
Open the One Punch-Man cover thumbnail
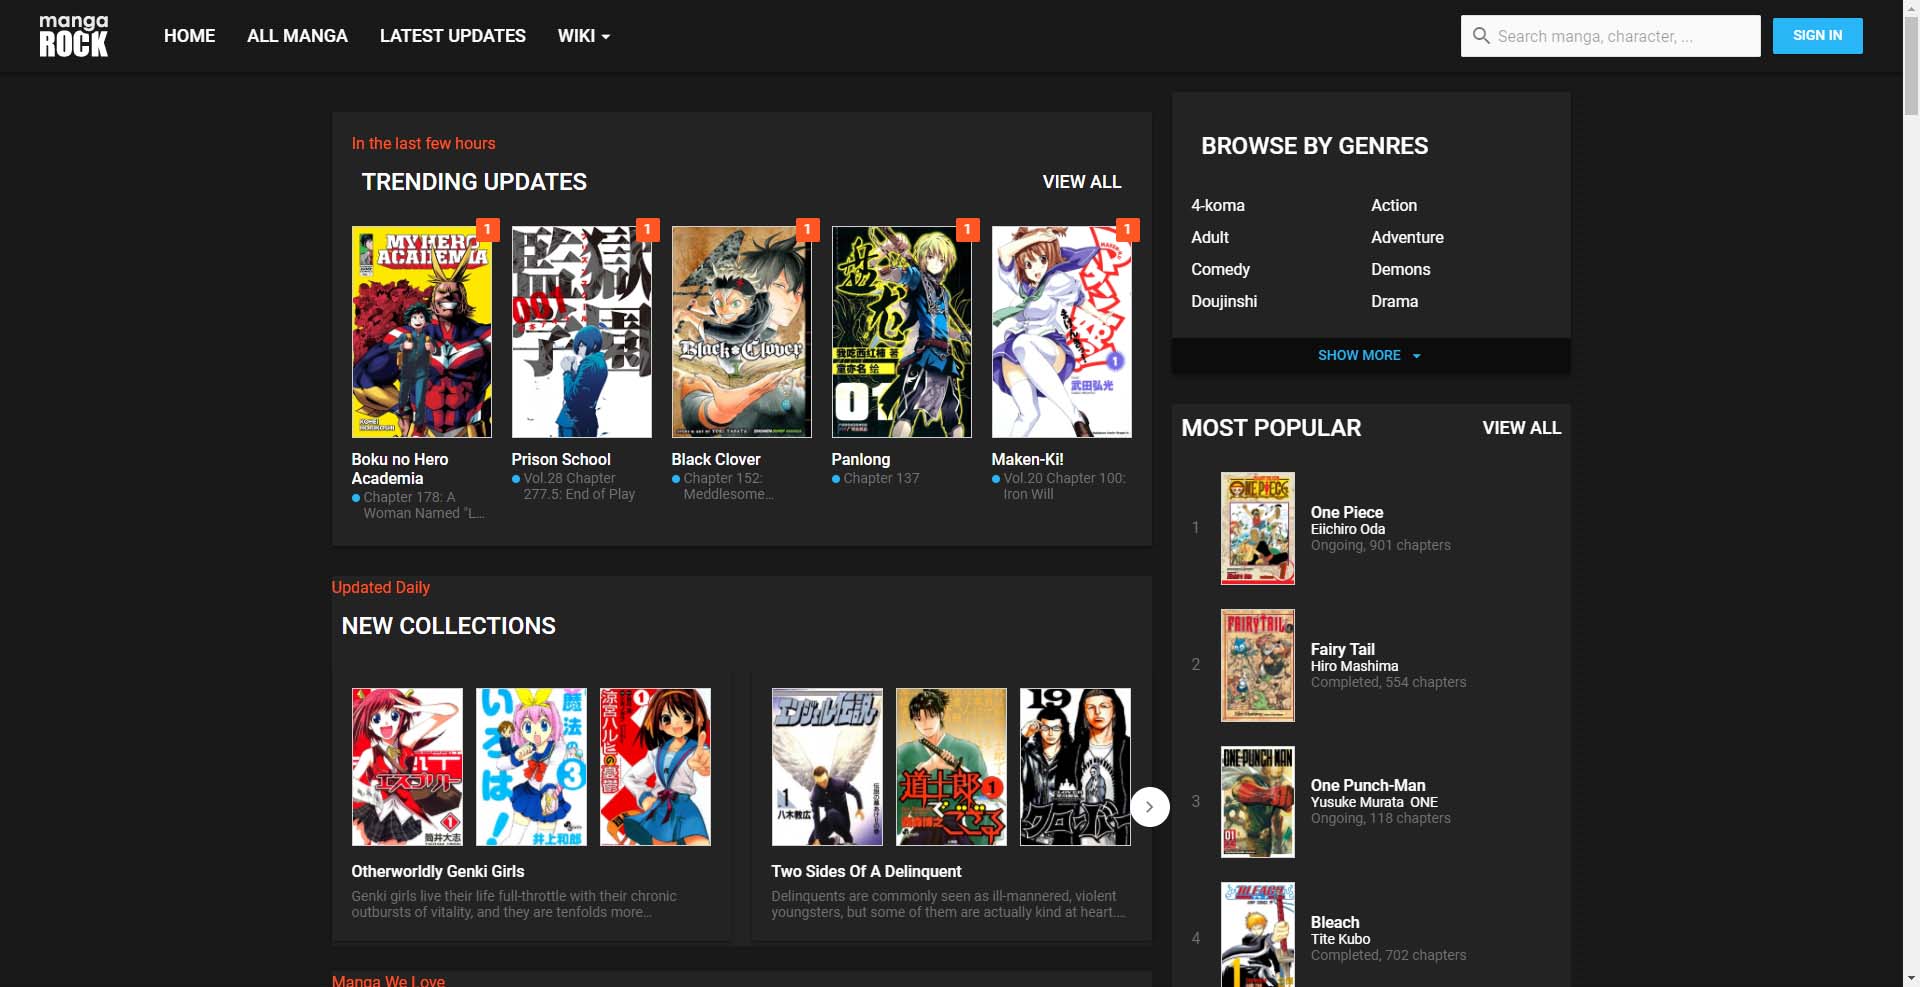pos(1258,802)
